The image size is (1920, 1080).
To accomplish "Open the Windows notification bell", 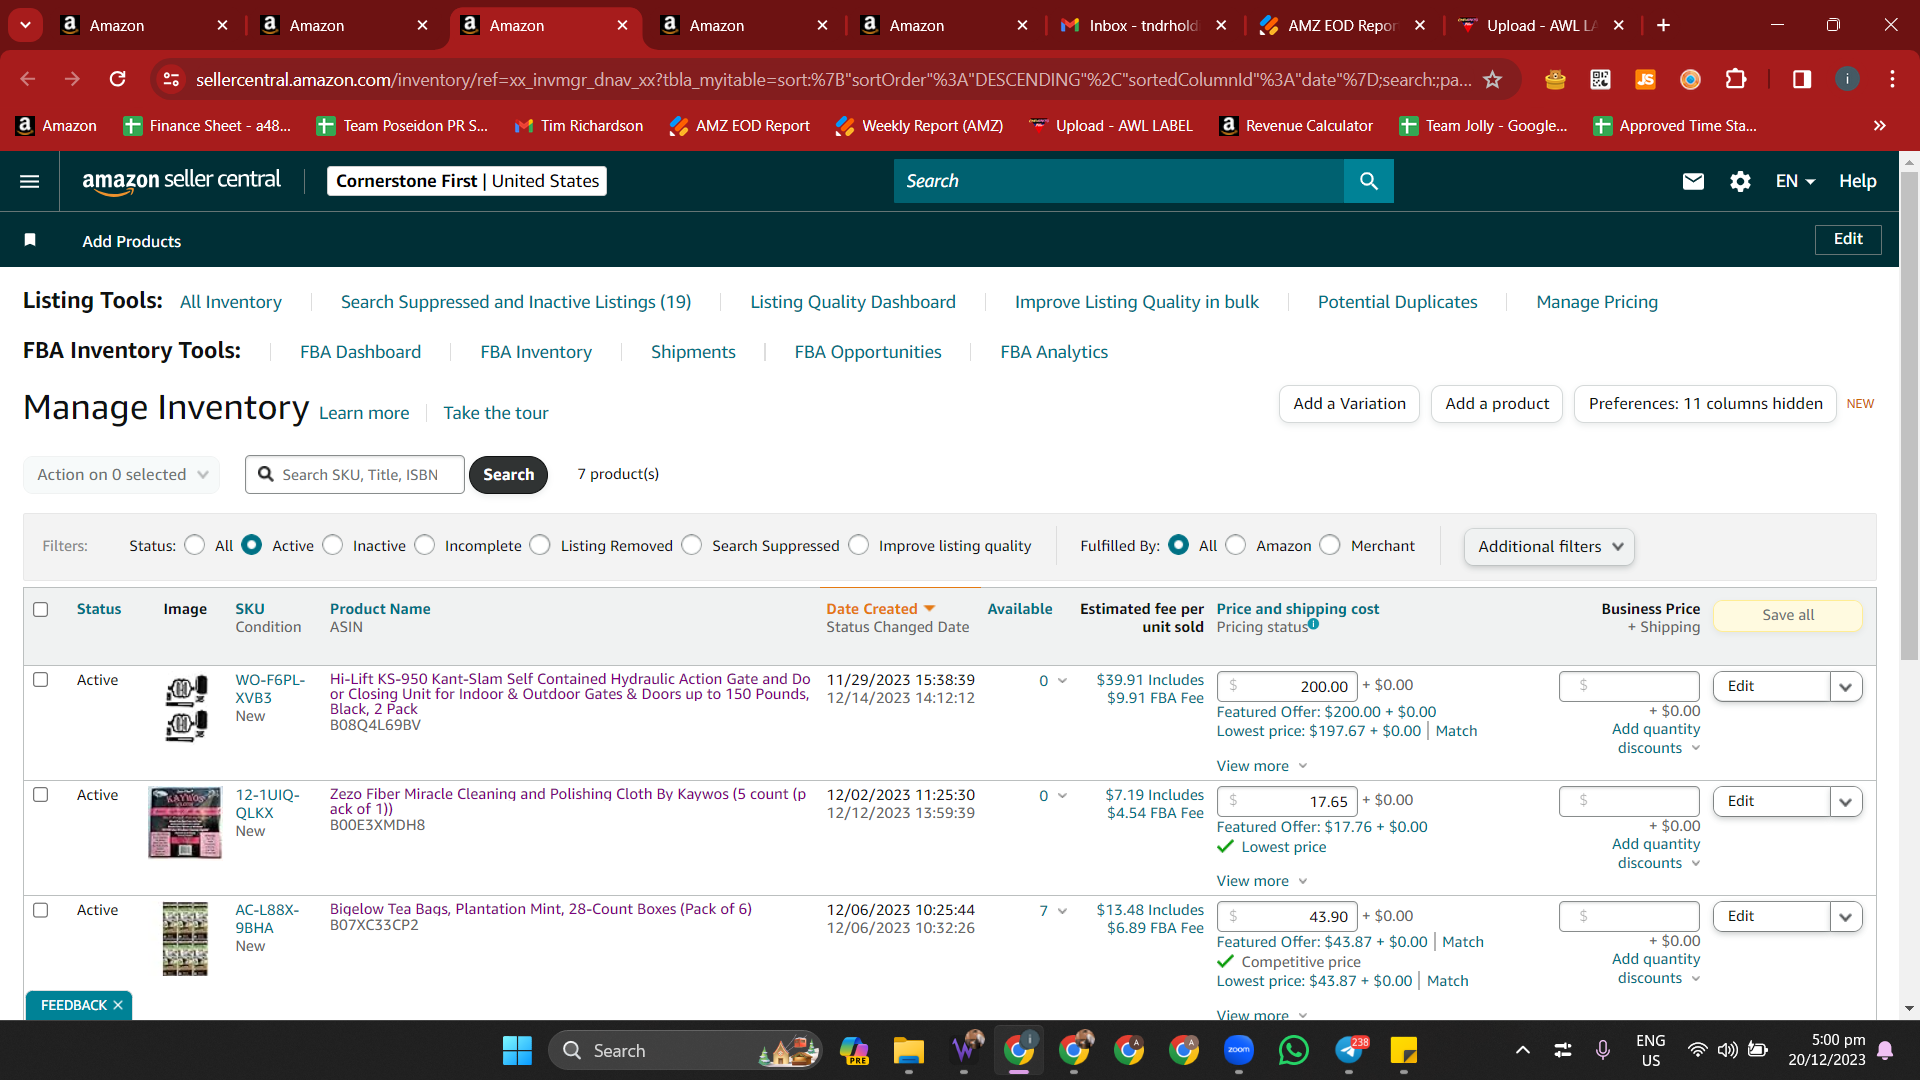I will click(1885, 1050).
